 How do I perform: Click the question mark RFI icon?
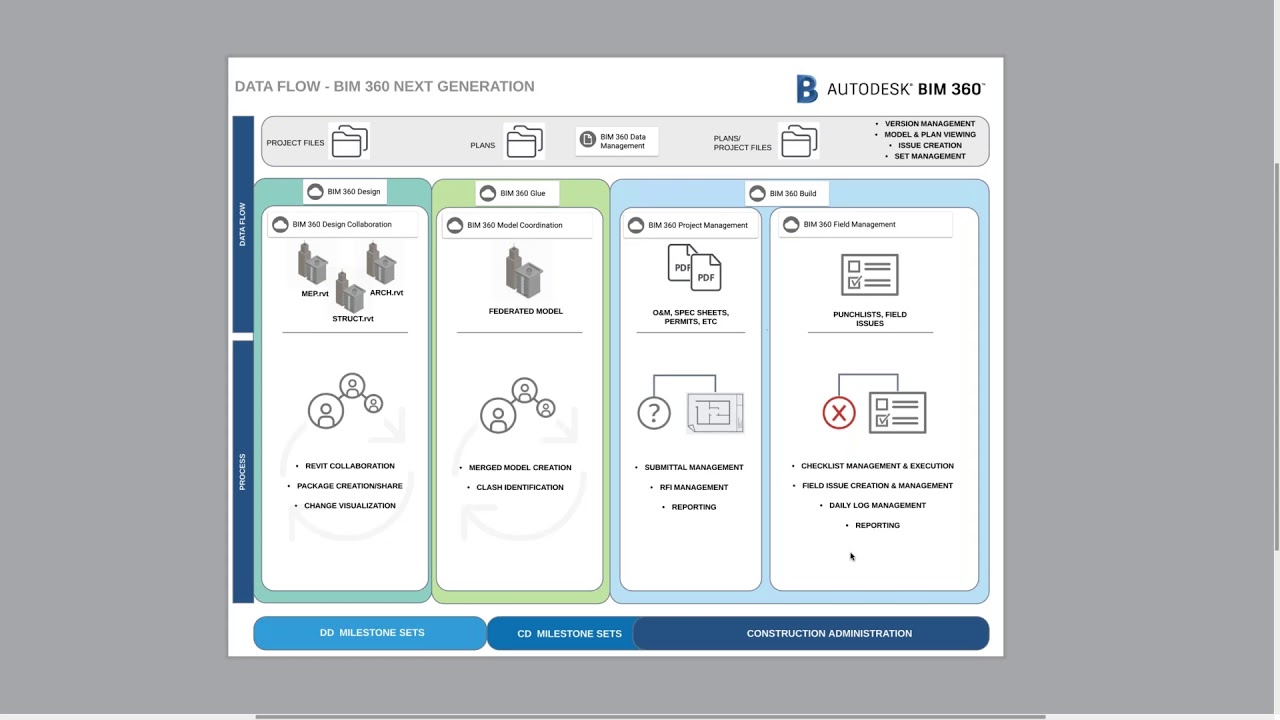[654, 413]
